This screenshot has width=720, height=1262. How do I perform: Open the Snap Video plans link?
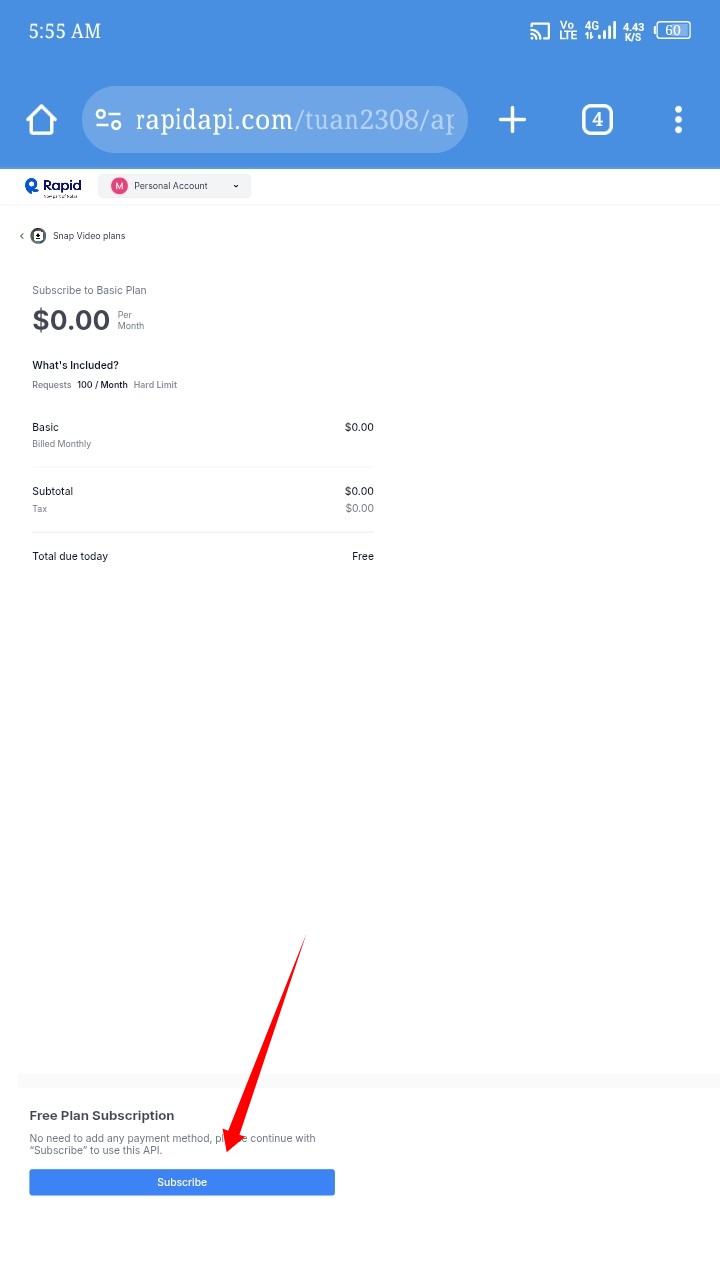89,236
